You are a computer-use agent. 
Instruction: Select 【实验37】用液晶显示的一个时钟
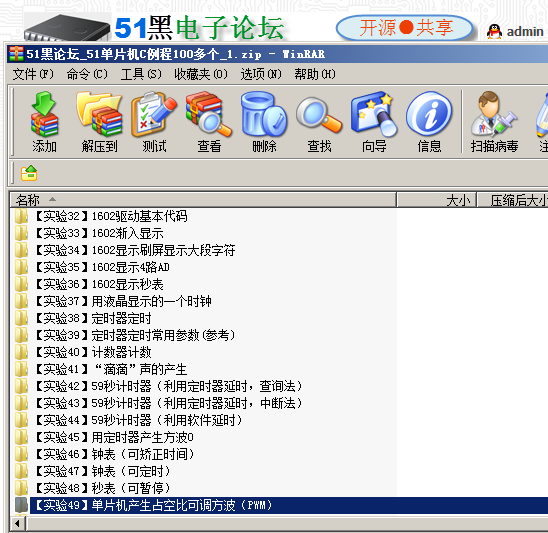tap(123, 301)
